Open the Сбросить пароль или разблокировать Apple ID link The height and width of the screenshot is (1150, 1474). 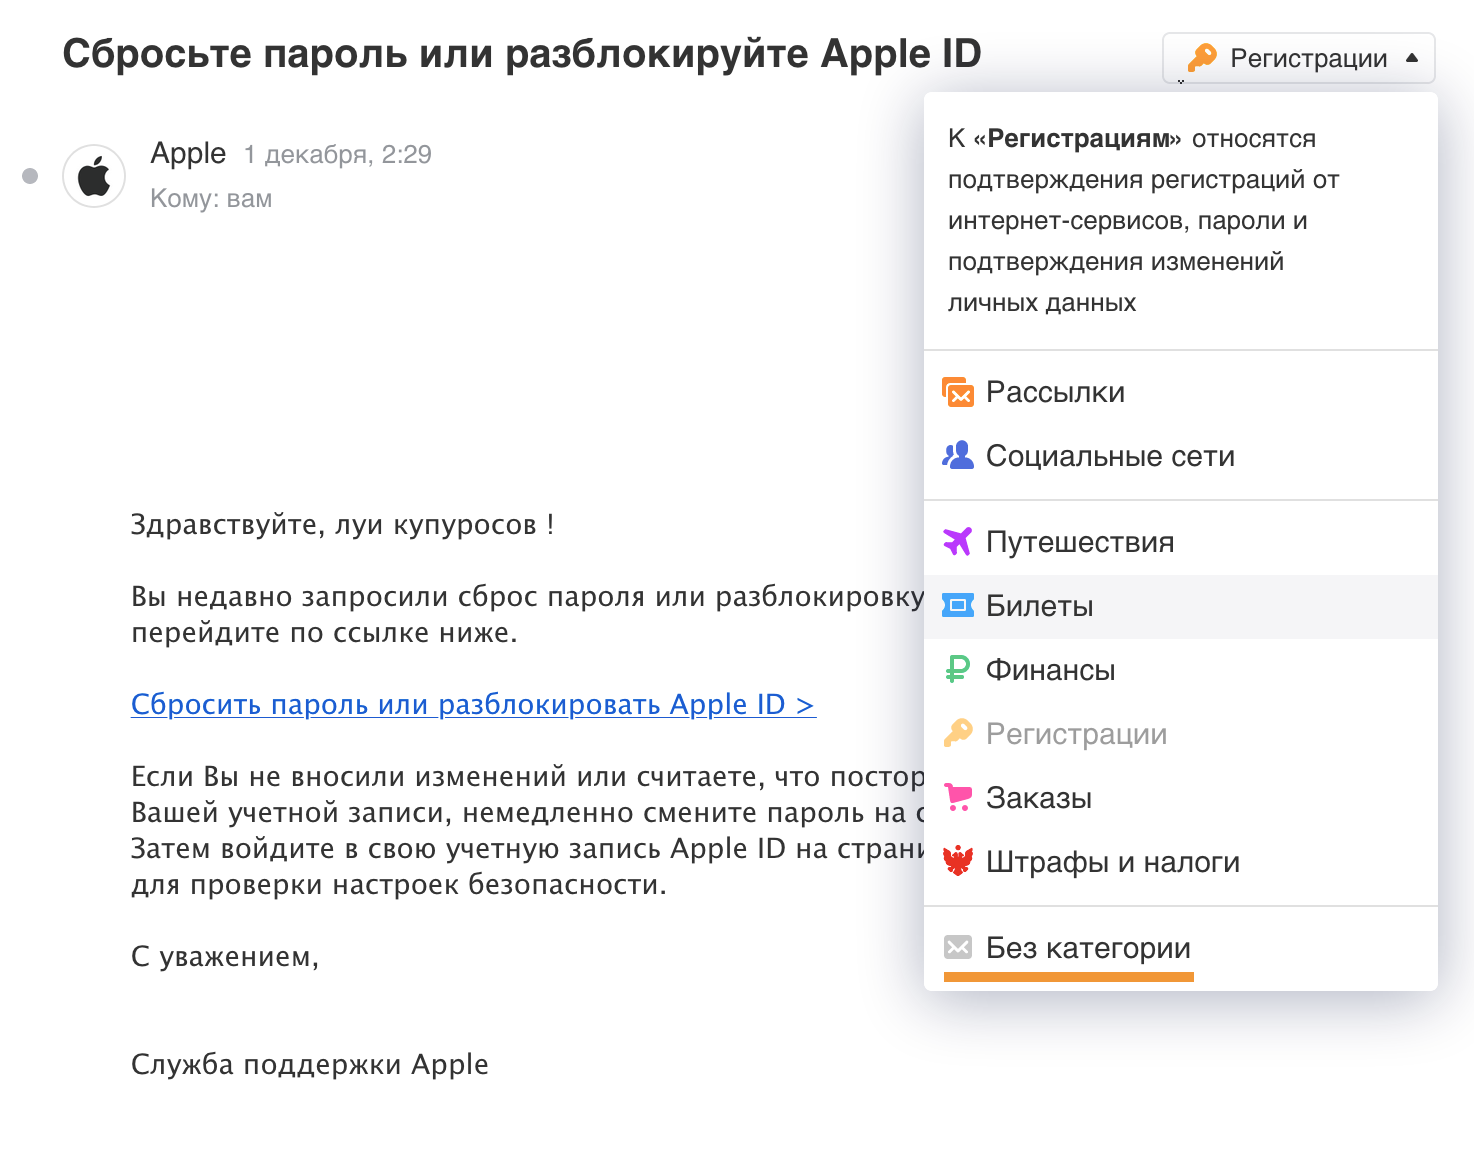click(x=473, y=705)
